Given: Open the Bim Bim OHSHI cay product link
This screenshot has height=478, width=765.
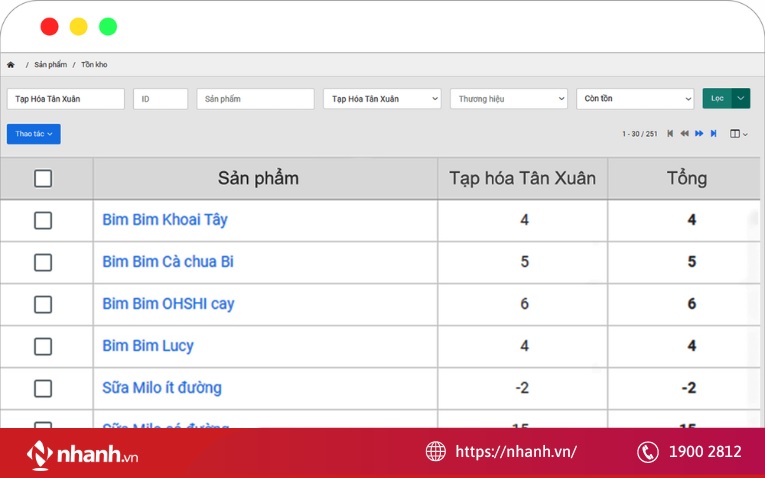Looking at the screenshot, I should pos(168,304).
